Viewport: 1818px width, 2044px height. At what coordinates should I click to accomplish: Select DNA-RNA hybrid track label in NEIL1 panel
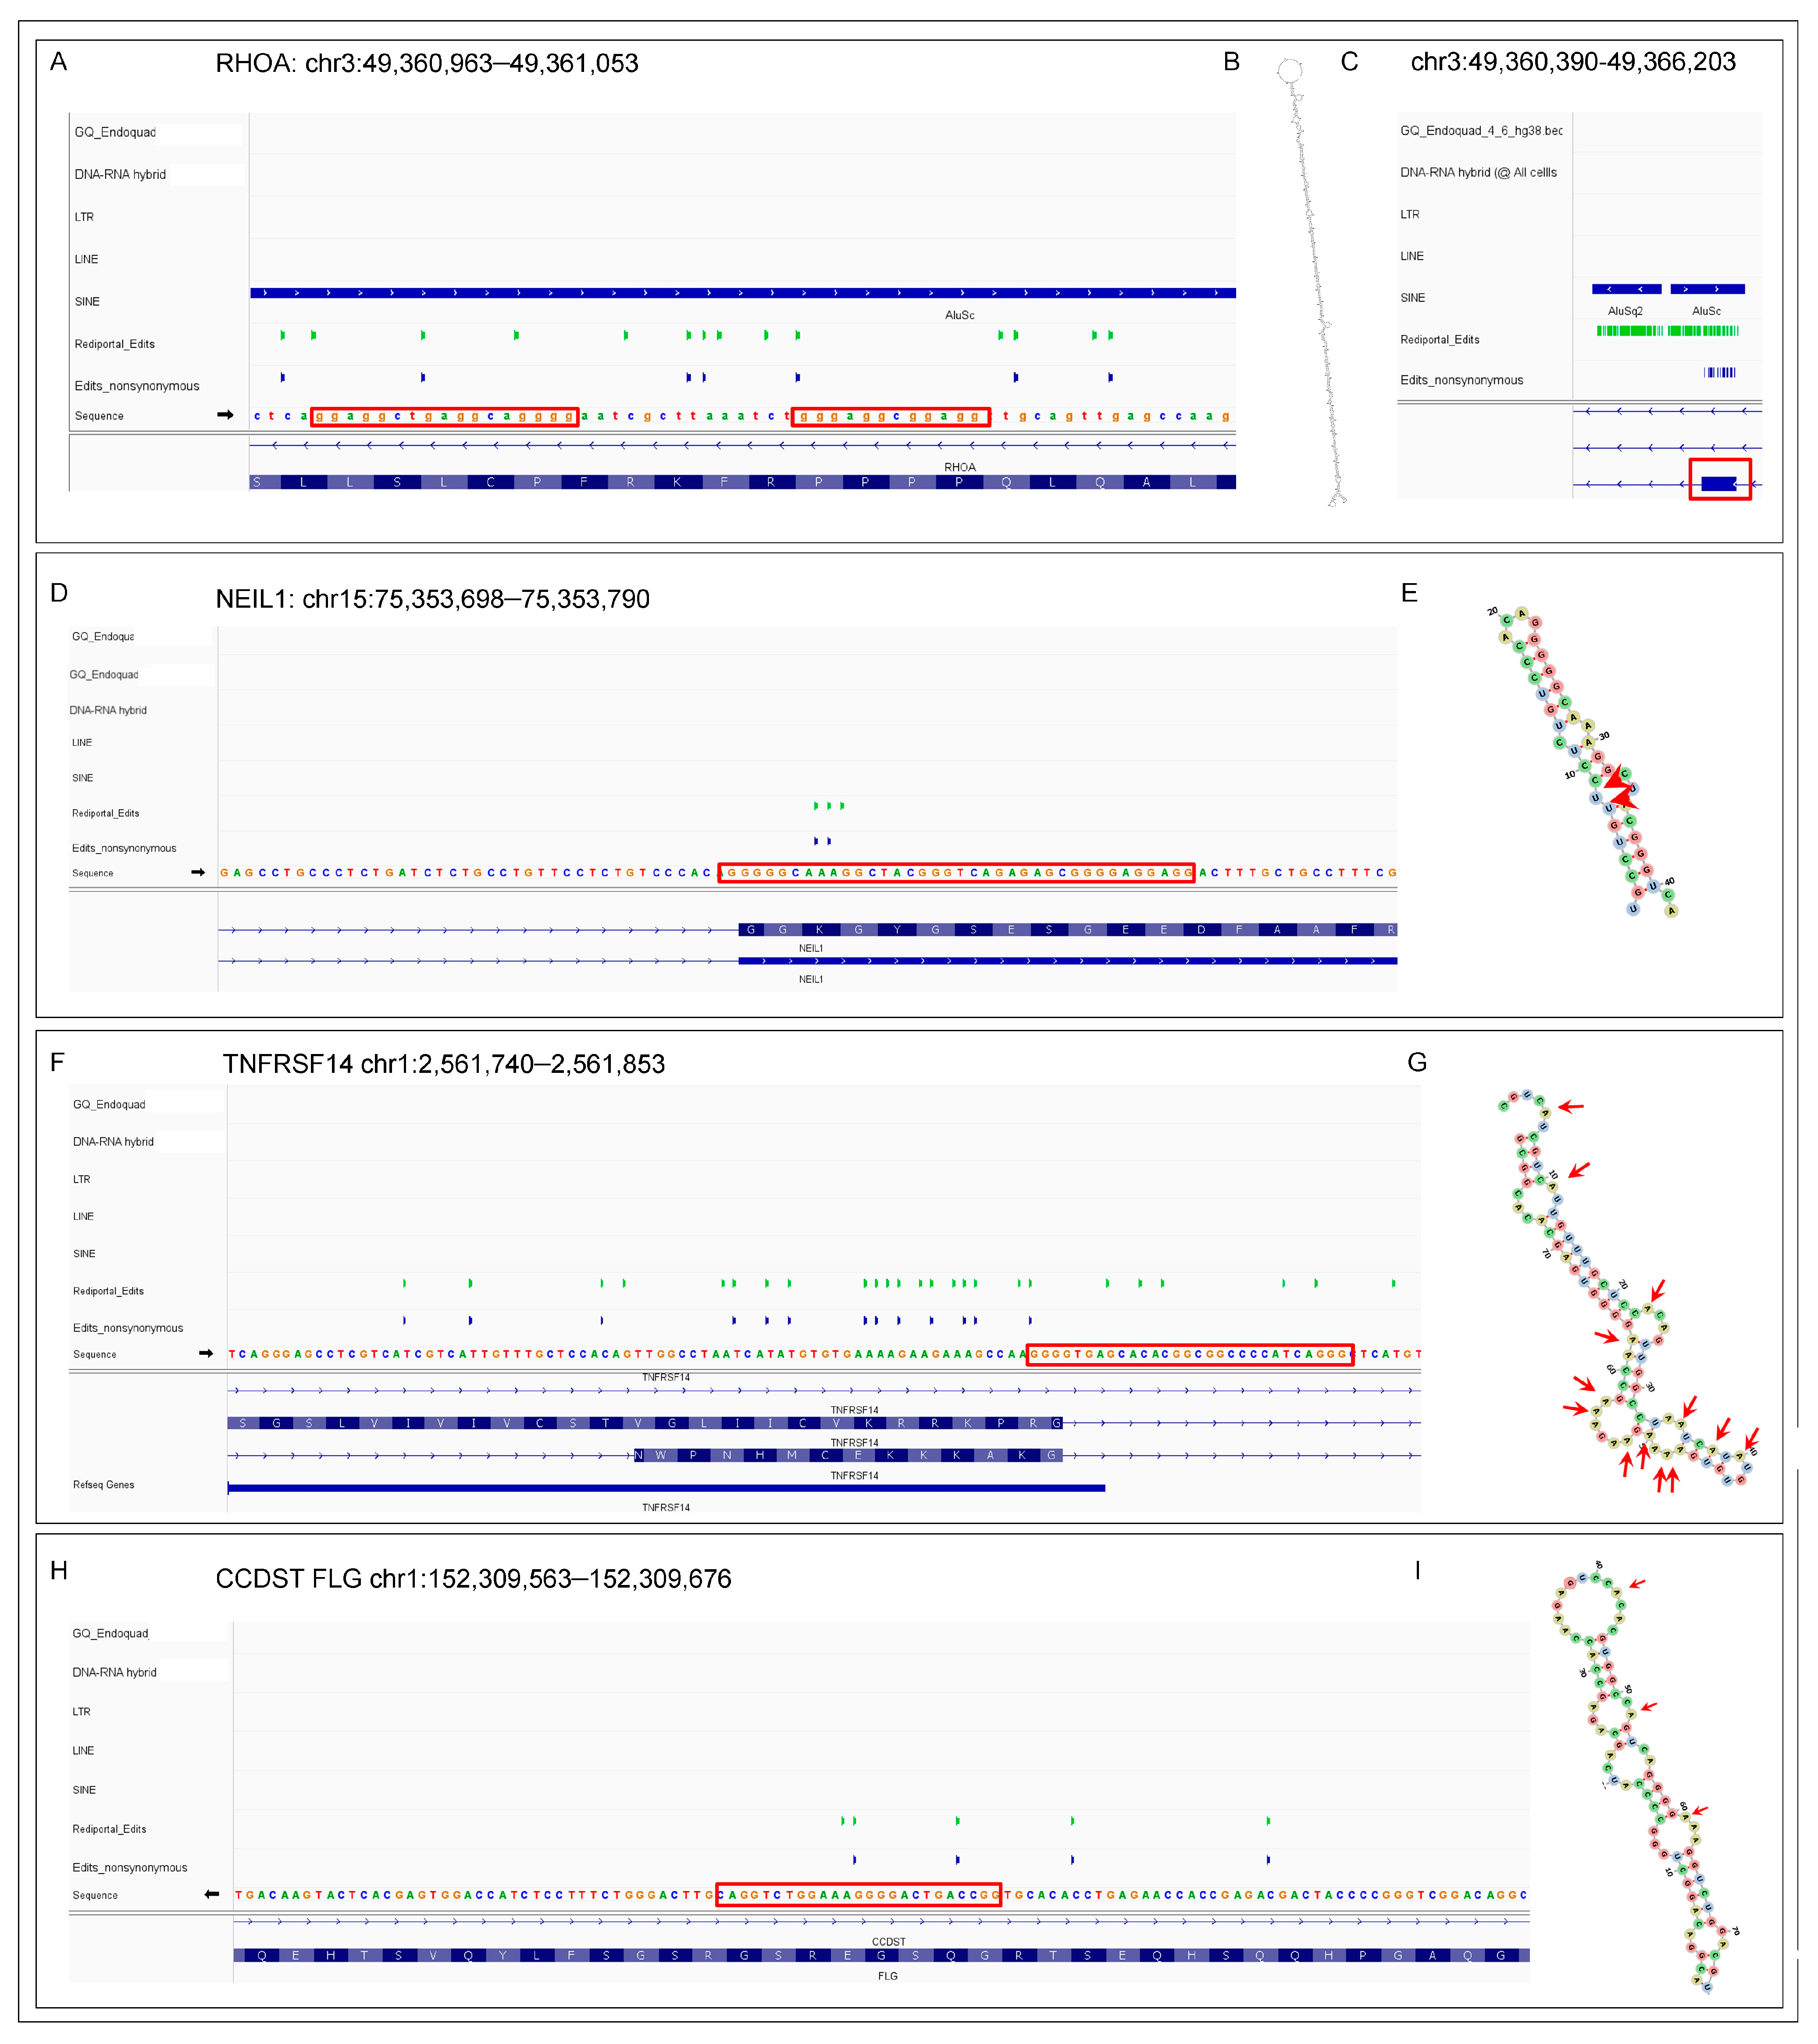tap(108, 710)
